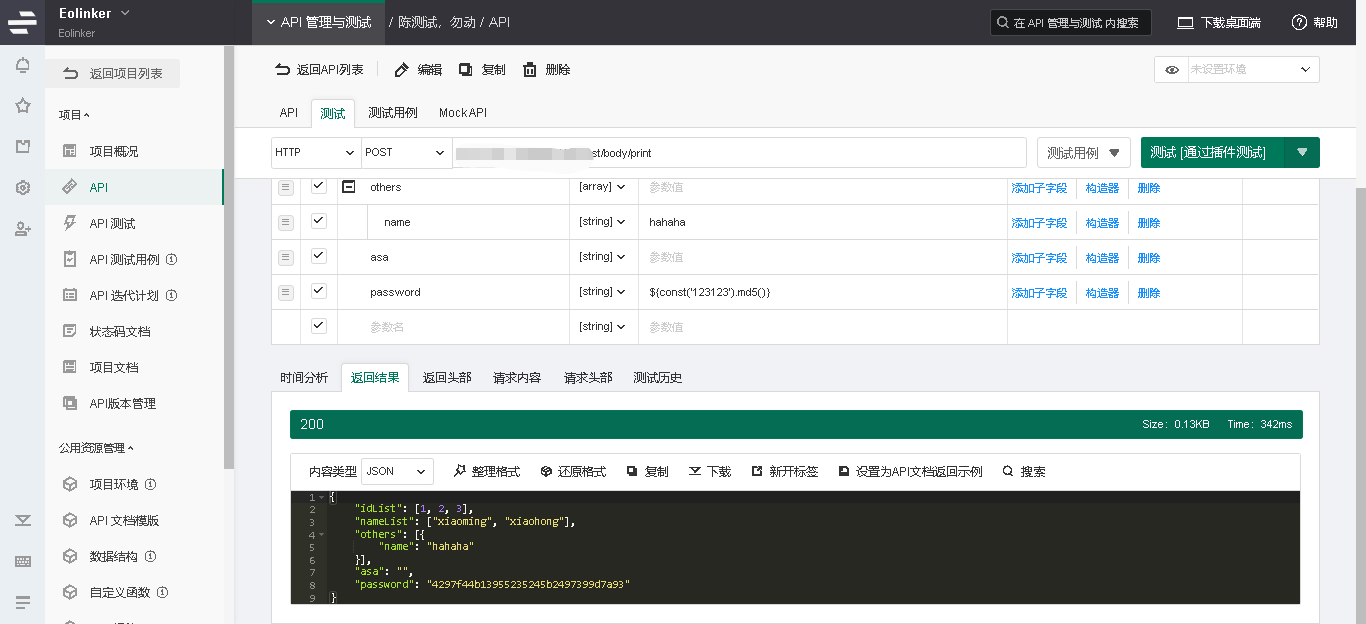Uncheck the checkbox in the others row

coord(319,186)
